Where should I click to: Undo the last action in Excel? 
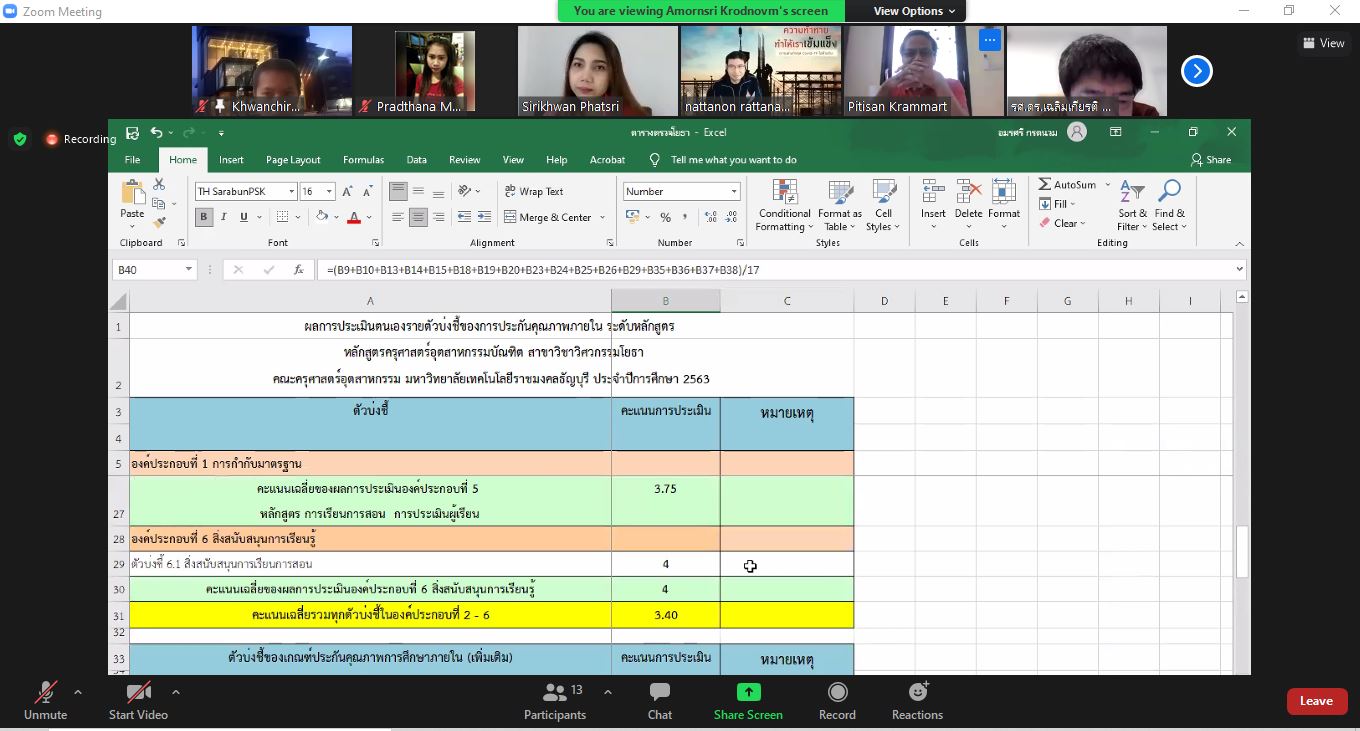(x=156, y=132)
